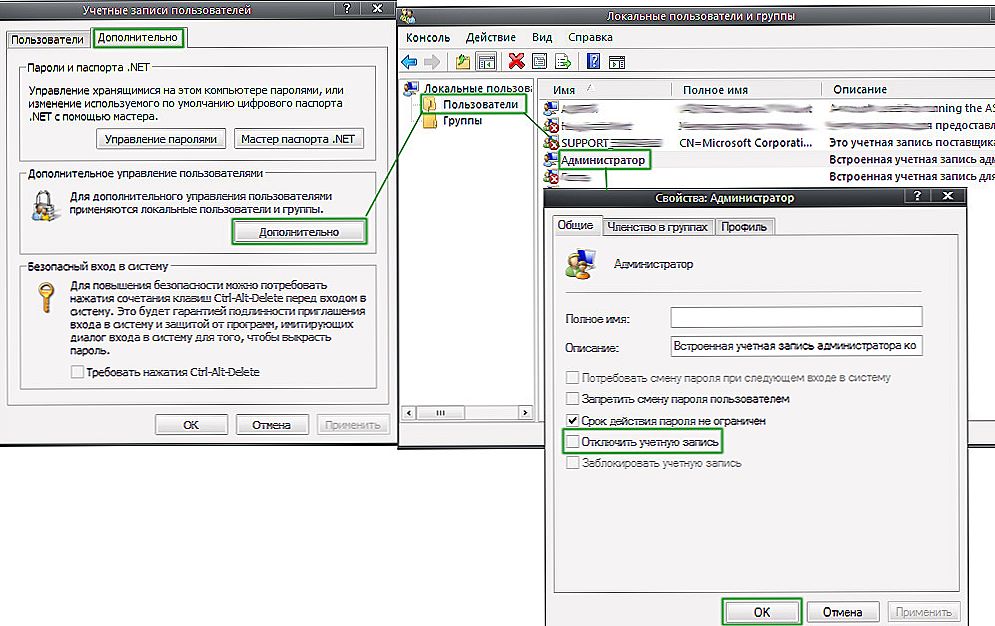Click the Мастер паспорта .NET button

[298, 139]
